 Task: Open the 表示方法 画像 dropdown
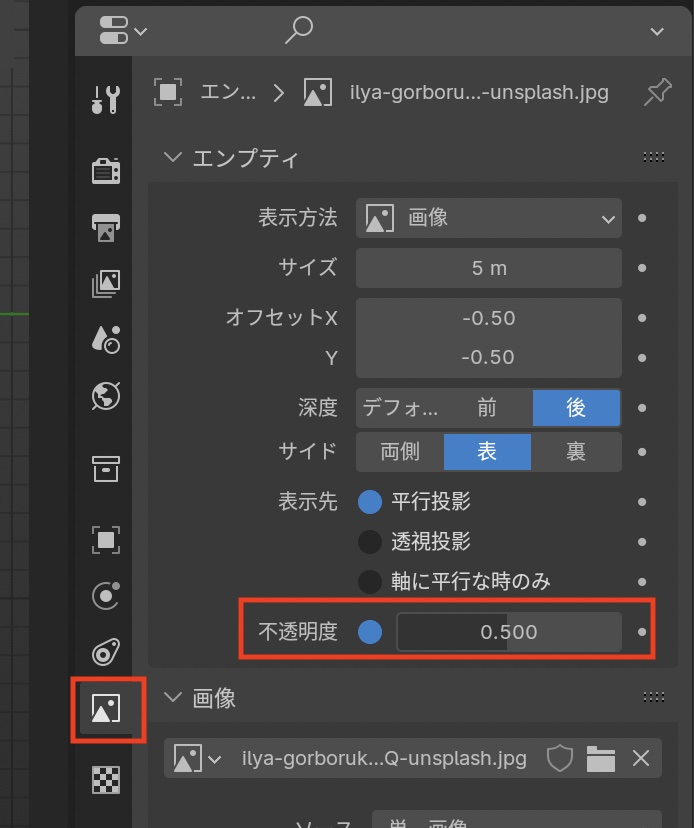488,218
